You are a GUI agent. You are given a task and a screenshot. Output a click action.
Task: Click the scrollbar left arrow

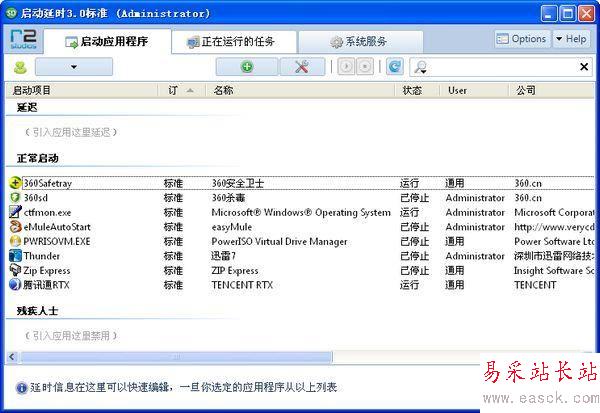pyautogui.click(x=12, y=357)
